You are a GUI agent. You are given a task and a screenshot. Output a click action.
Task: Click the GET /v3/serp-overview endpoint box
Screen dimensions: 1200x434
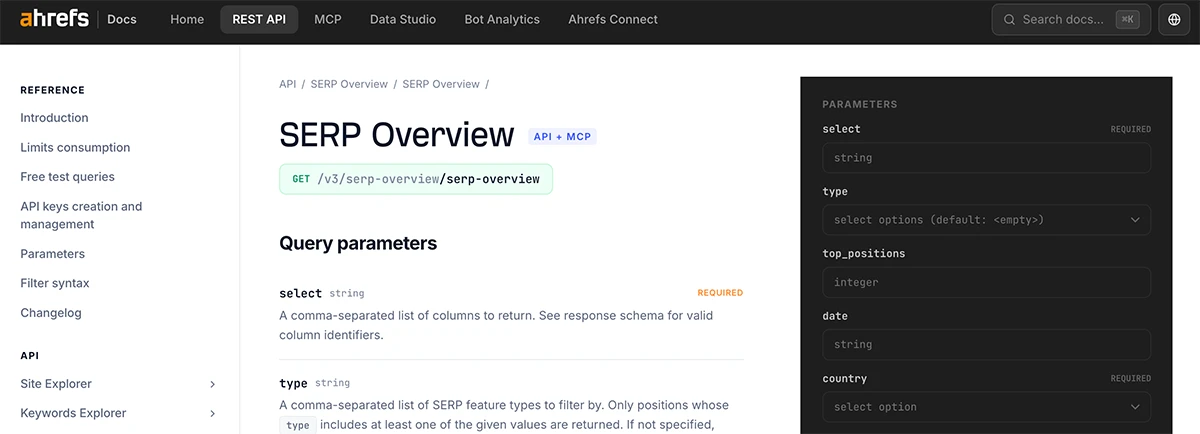[x=416, y=179]
